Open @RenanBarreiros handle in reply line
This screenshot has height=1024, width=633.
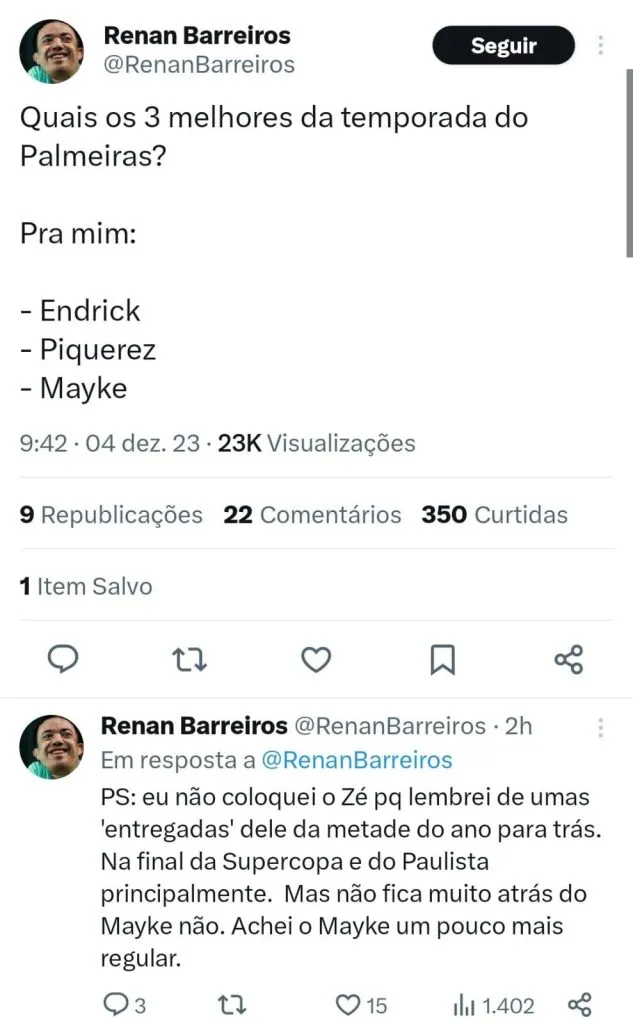click(357, 760)
